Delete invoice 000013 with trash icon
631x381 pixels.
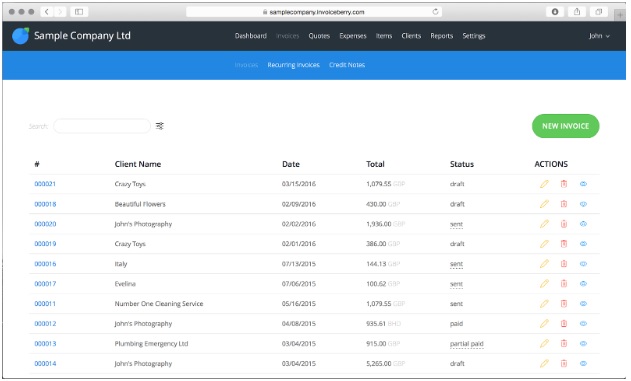[564, 344]
